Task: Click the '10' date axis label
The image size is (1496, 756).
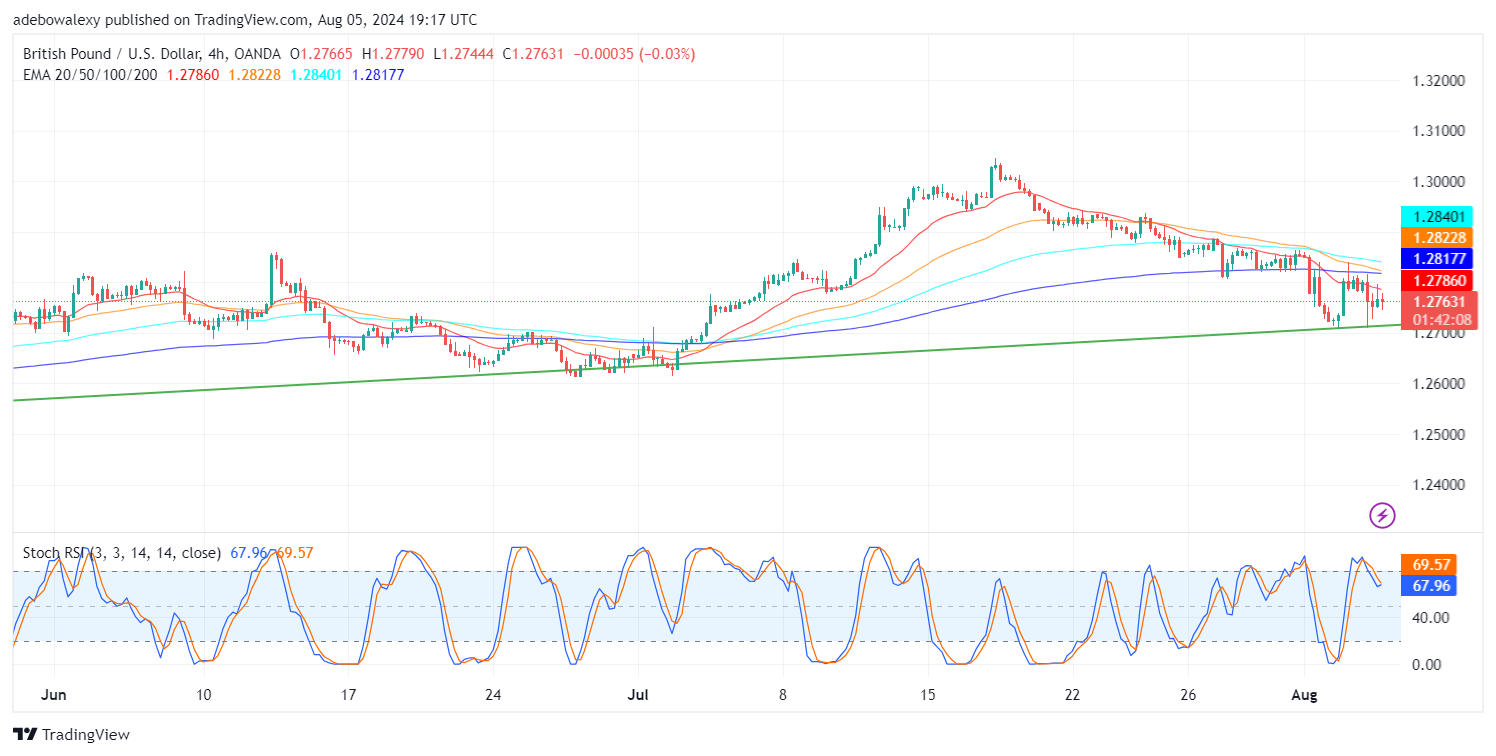Action: [203, 694]
